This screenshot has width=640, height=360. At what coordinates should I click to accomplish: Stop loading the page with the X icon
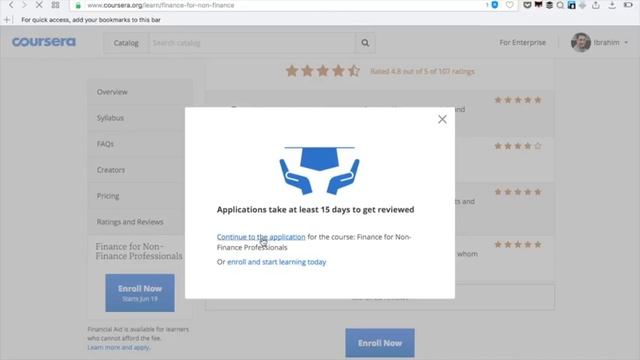[x=39, y=5]
